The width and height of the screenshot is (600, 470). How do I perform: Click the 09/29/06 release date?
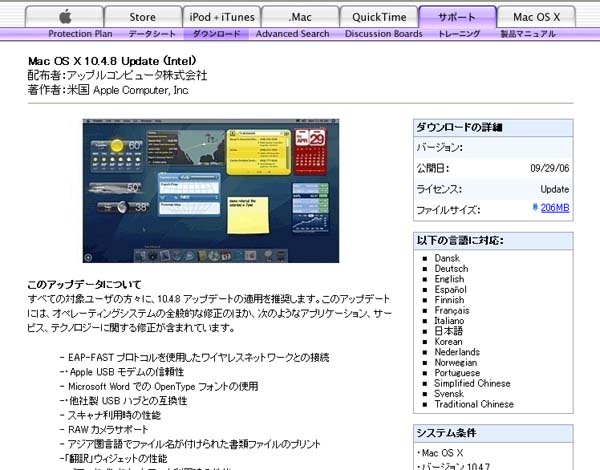coord(549,168)
